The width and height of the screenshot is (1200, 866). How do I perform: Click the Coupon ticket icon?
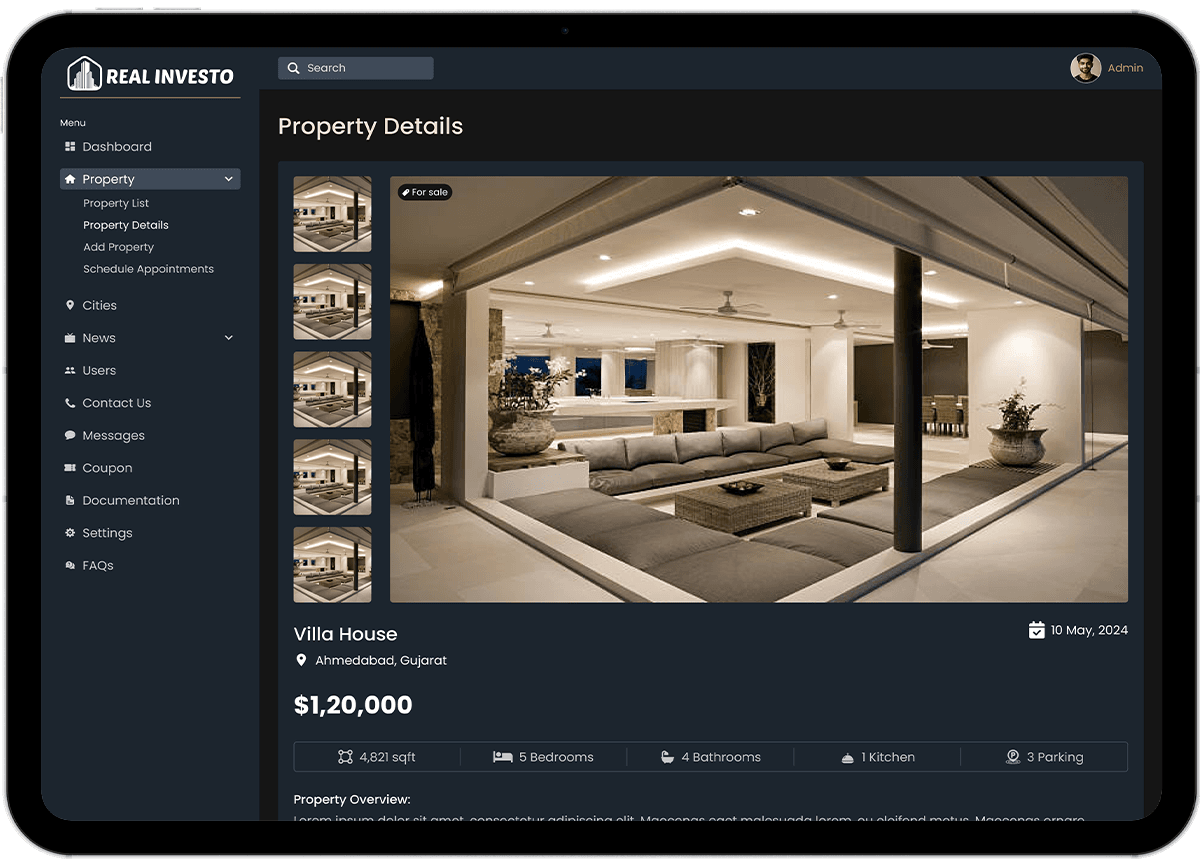click(70, 468)
